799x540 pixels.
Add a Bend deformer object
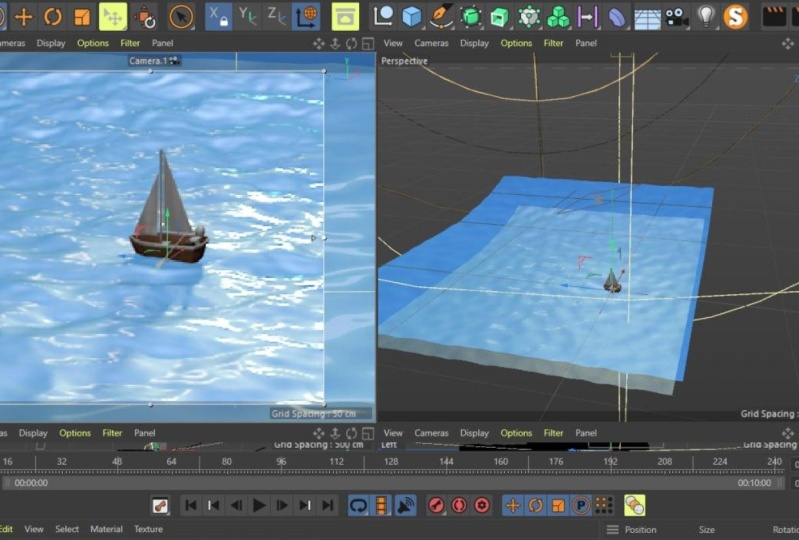click(x=617, y=16)
